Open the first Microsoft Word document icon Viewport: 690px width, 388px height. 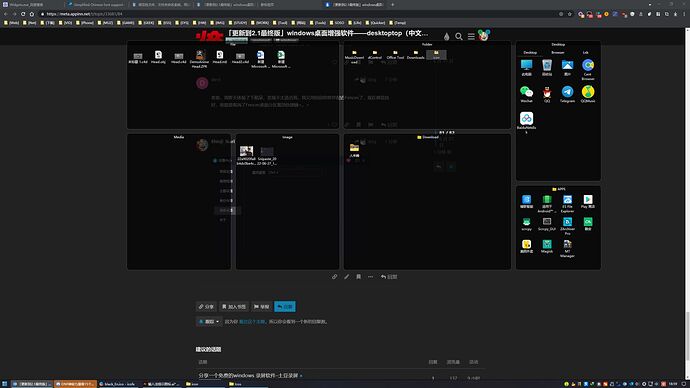click(261, 55)
